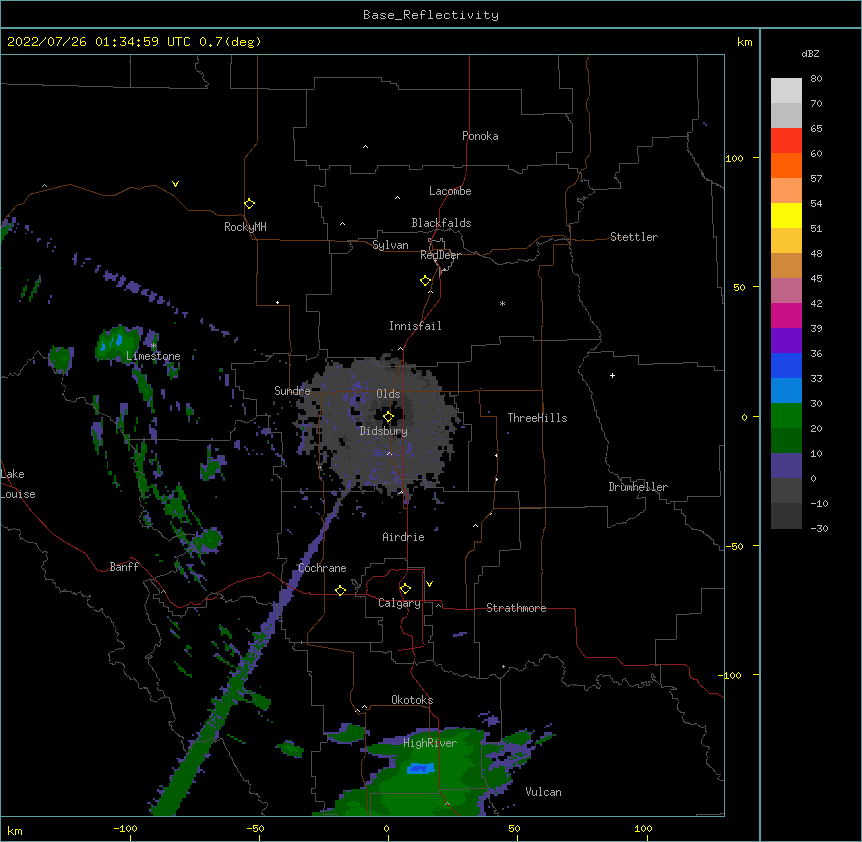Viewport: 862px width, 842px height.
Task: Pick the slate 0-10 dBZ legend swatch
Action: (x=786, y=466)
